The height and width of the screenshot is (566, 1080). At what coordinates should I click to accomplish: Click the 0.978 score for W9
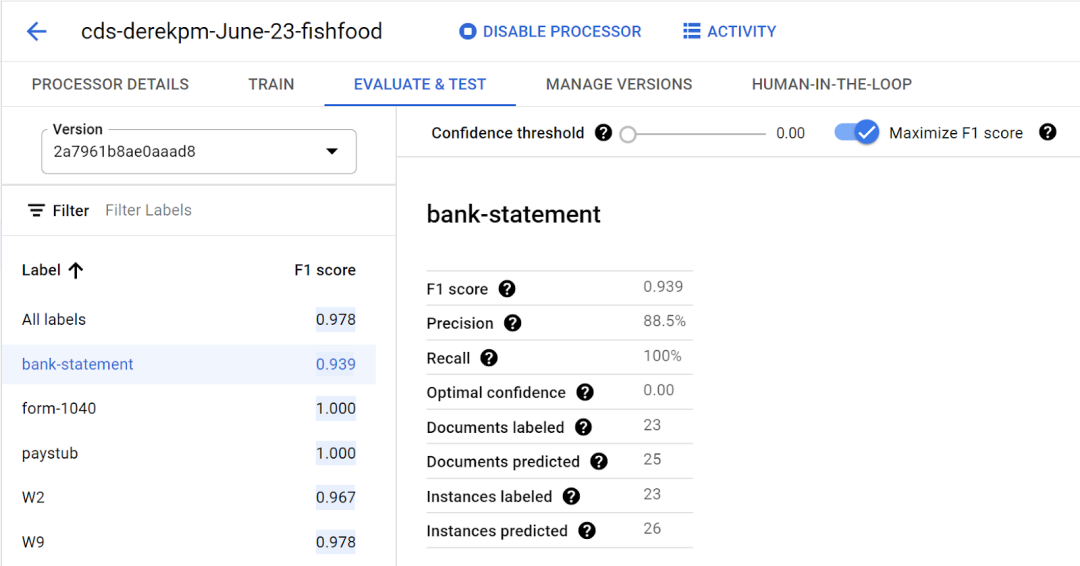pyautogui.click(x=335, y=542)
